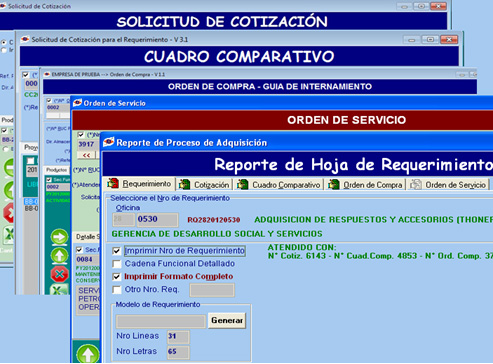This screenshot has width=493, height=364.
Task: Click the red X cancel icon
Action: point(59,274)
